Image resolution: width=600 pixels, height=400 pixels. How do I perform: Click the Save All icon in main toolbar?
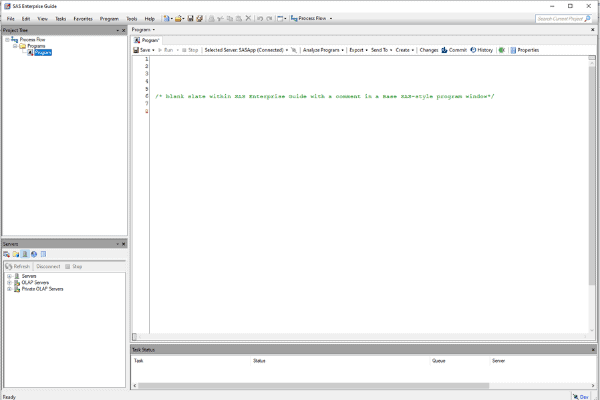[199, 18]
